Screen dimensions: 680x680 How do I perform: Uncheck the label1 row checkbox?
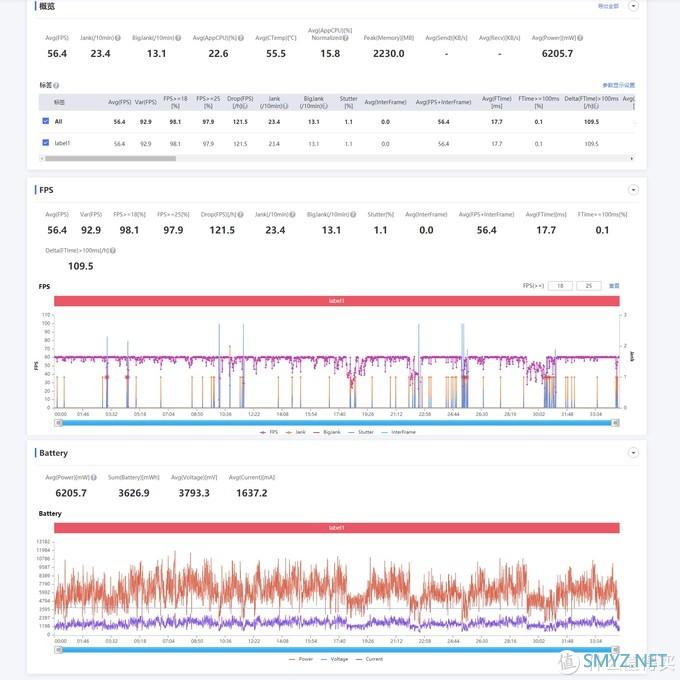(x=46, y=142)
